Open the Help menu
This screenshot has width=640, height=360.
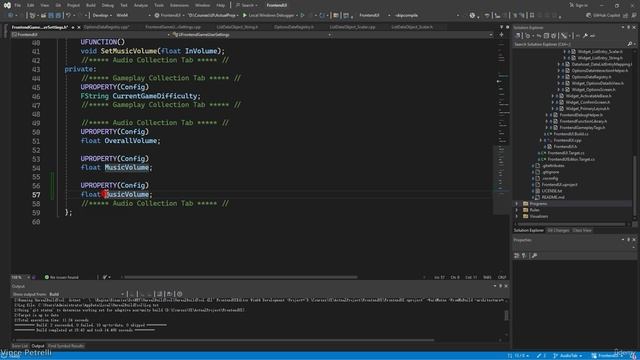(220, 5)
